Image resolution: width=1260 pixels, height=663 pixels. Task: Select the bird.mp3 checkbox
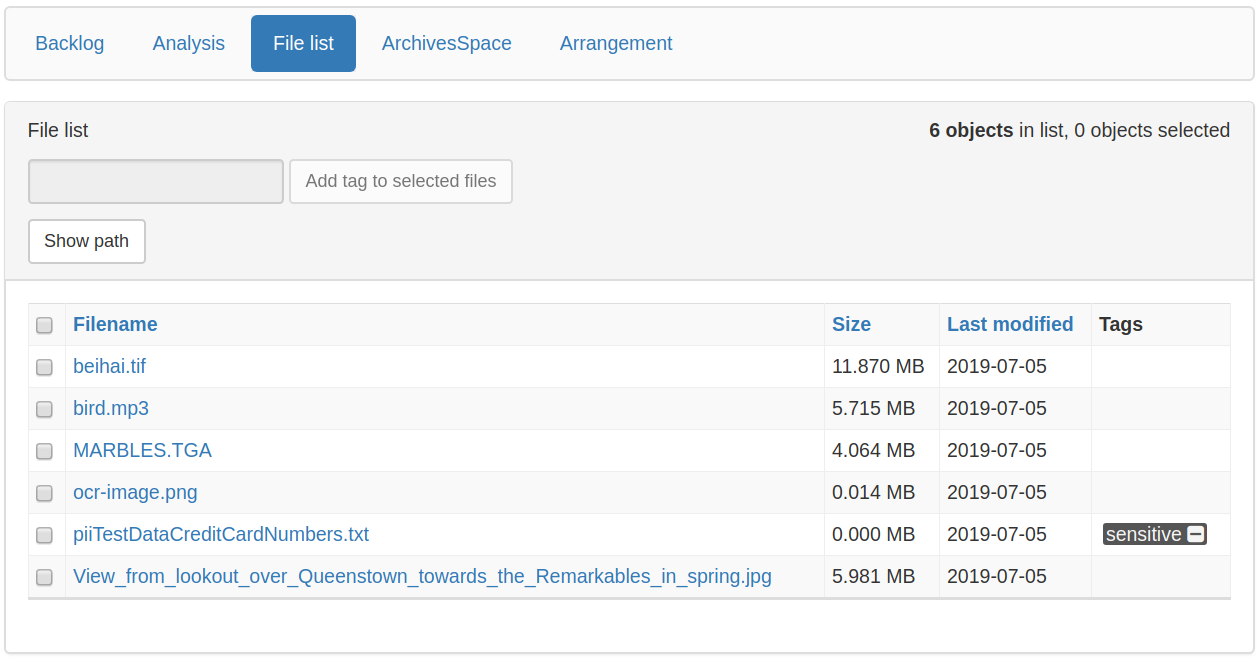(44, 409)
